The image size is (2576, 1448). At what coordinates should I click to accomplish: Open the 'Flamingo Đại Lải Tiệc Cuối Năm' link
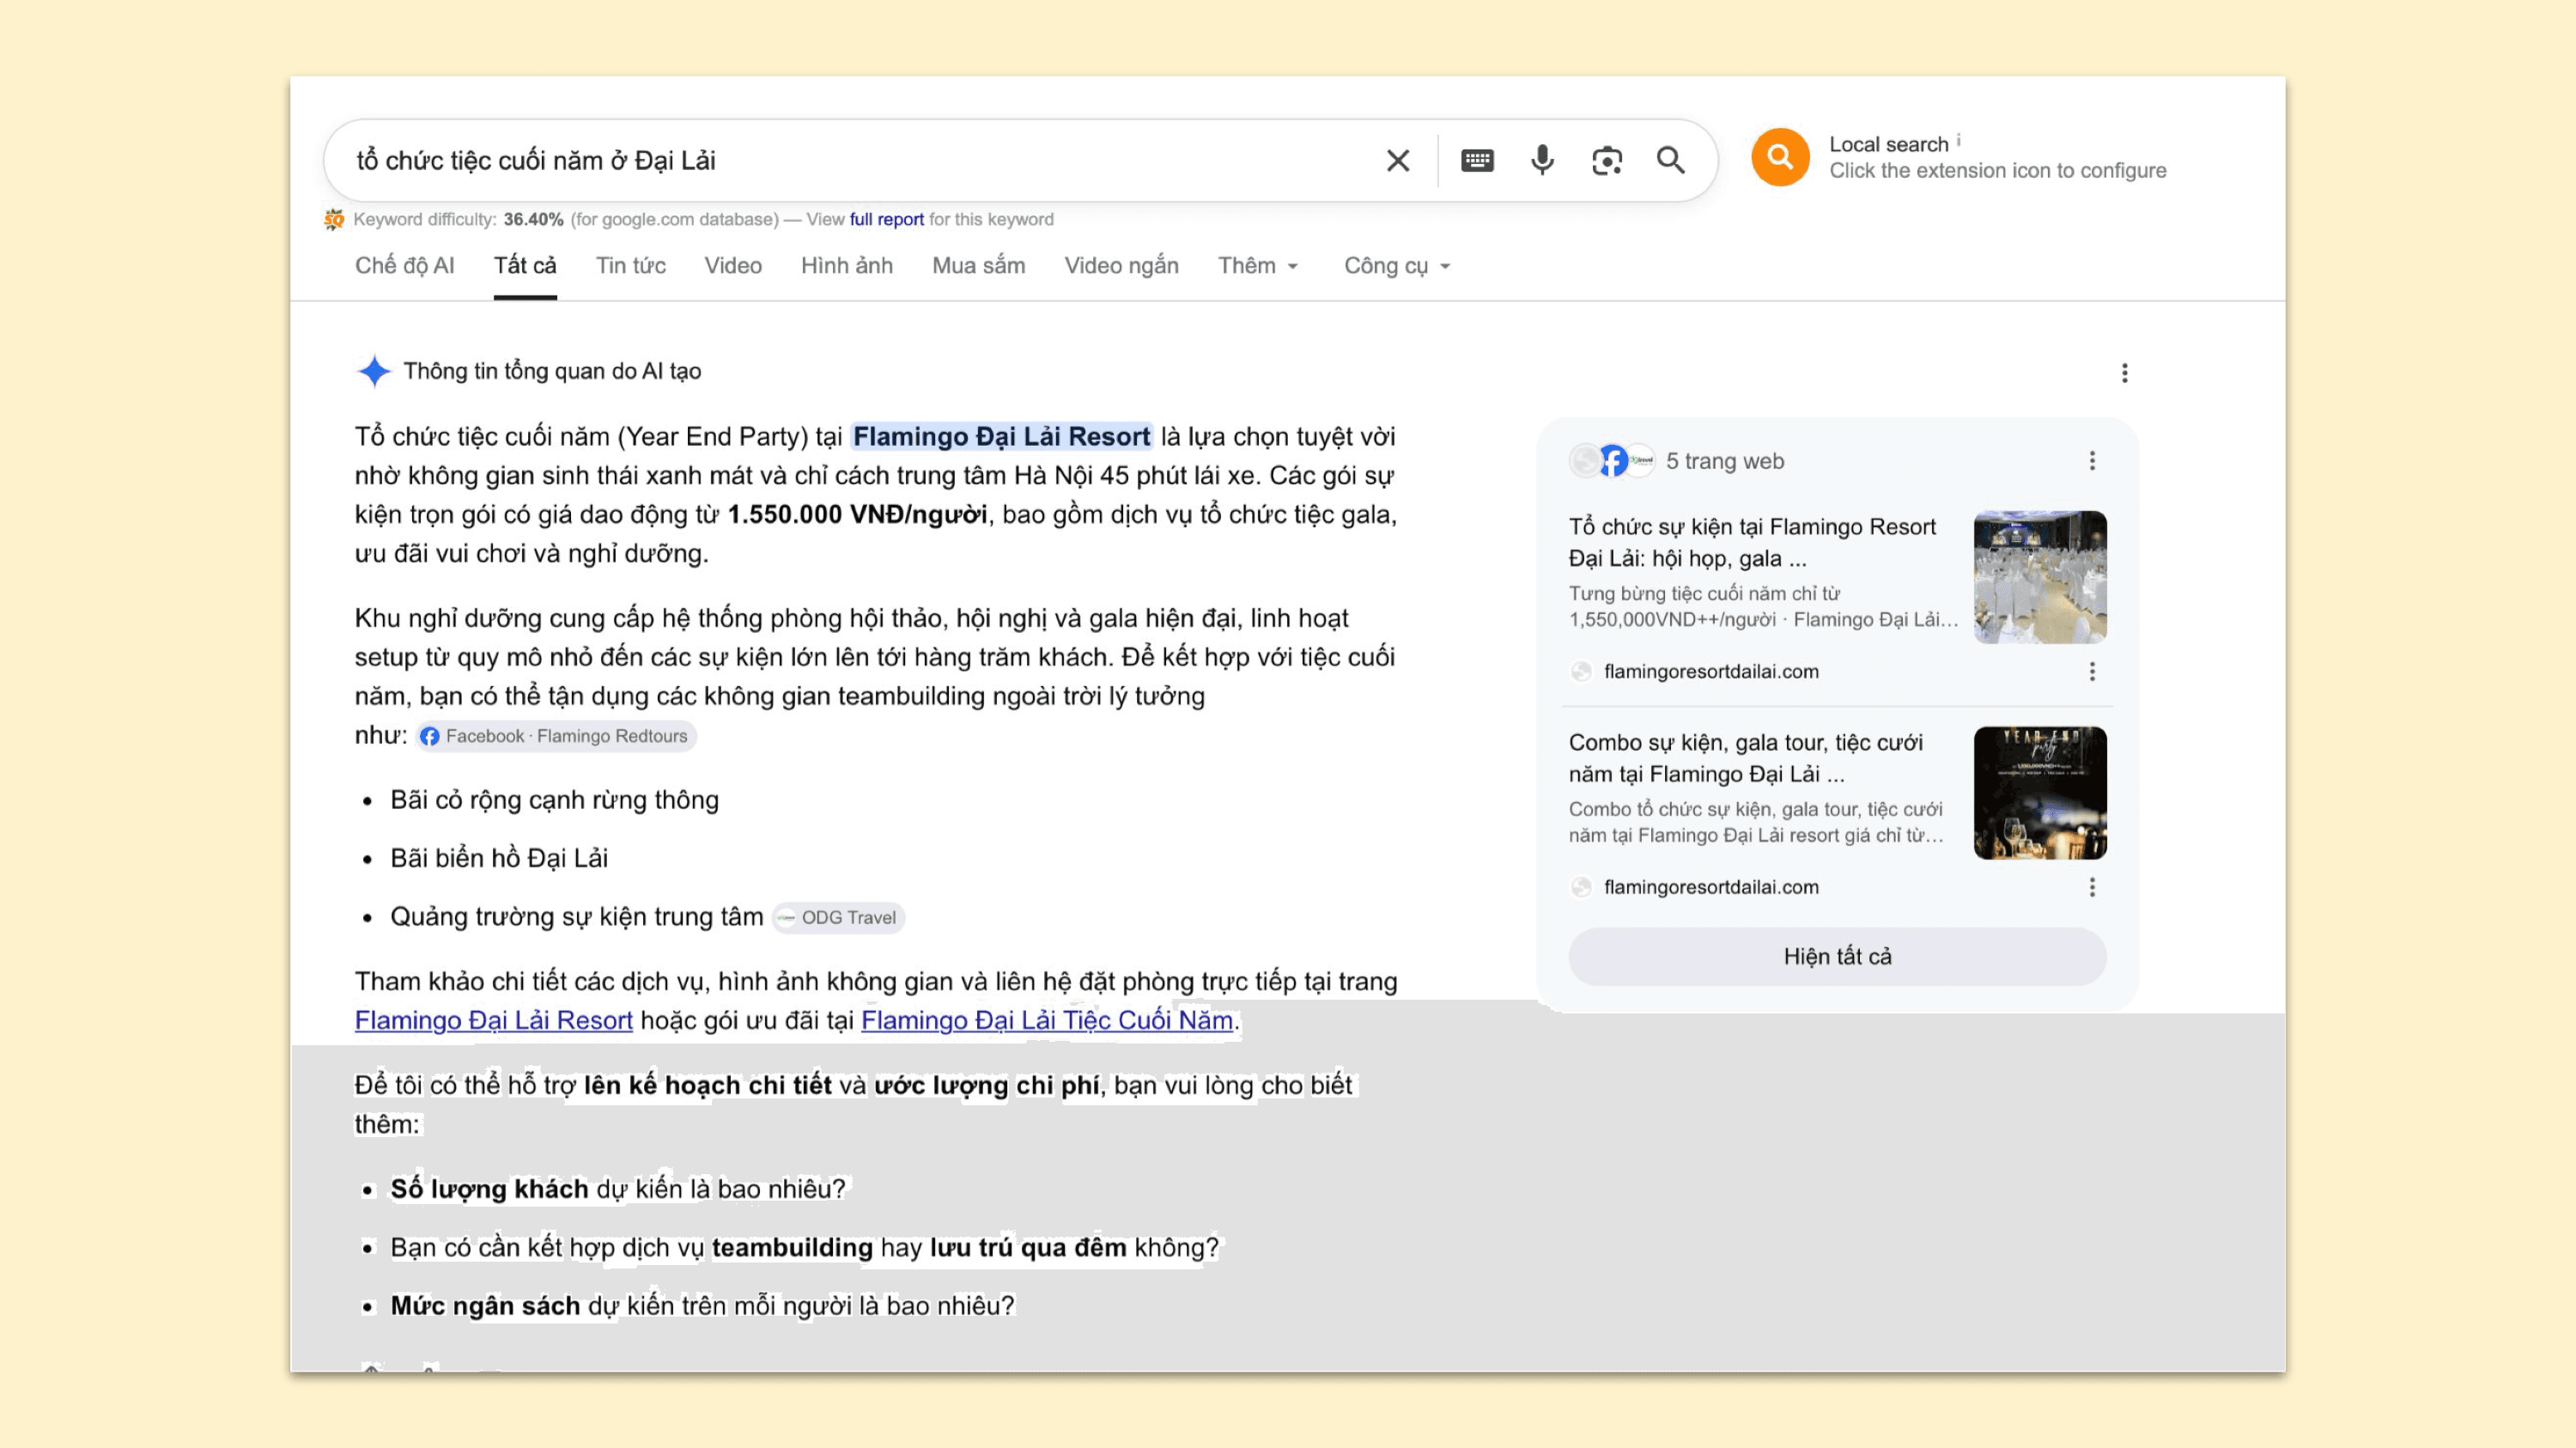(1047, 1020)
